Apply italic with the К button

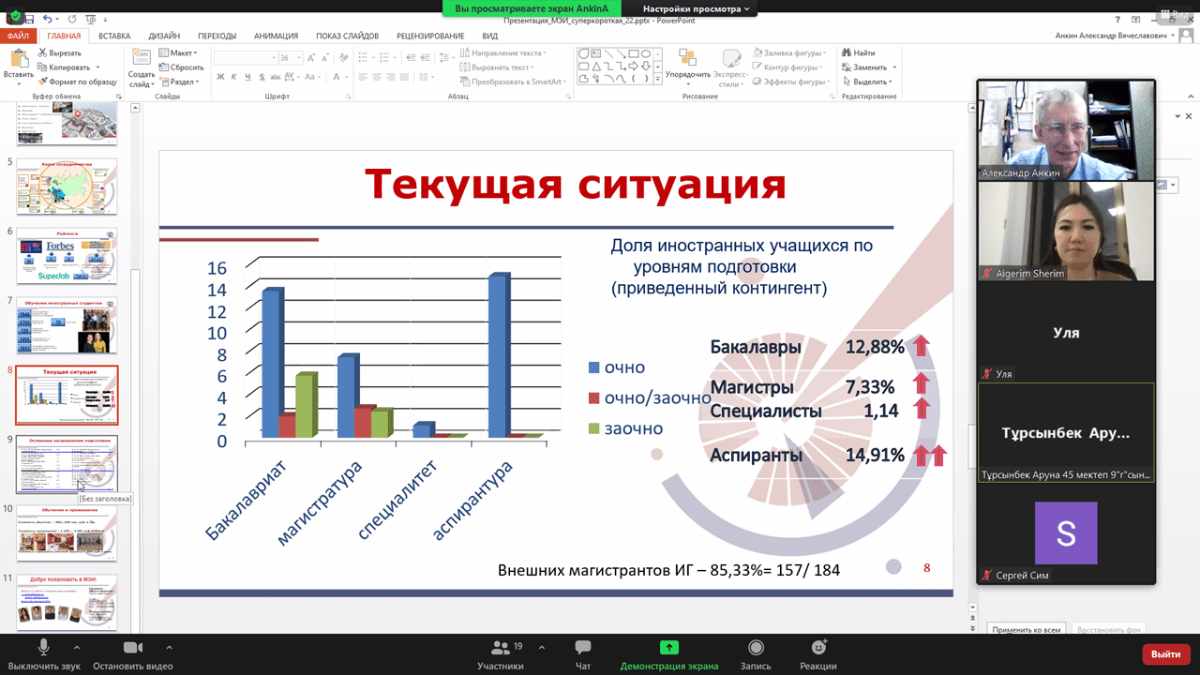(x=232, y=76)
